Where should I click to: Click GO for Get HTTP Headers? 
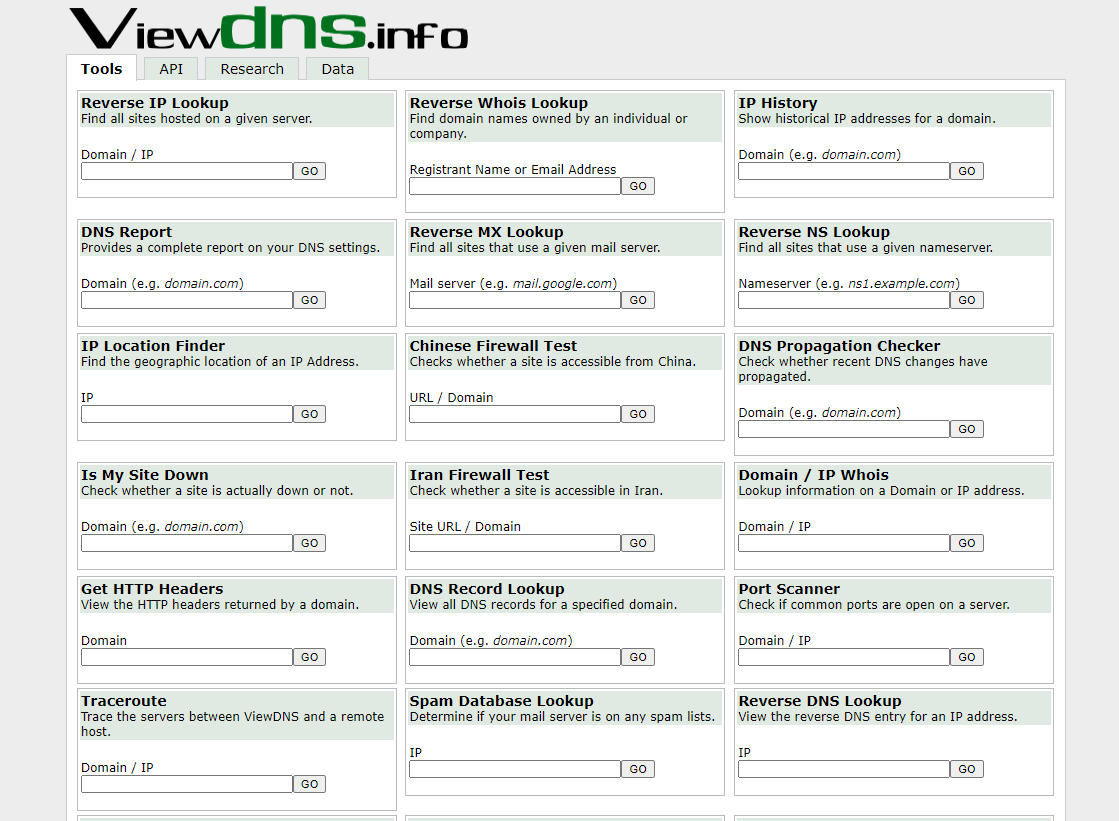(310, 658)
